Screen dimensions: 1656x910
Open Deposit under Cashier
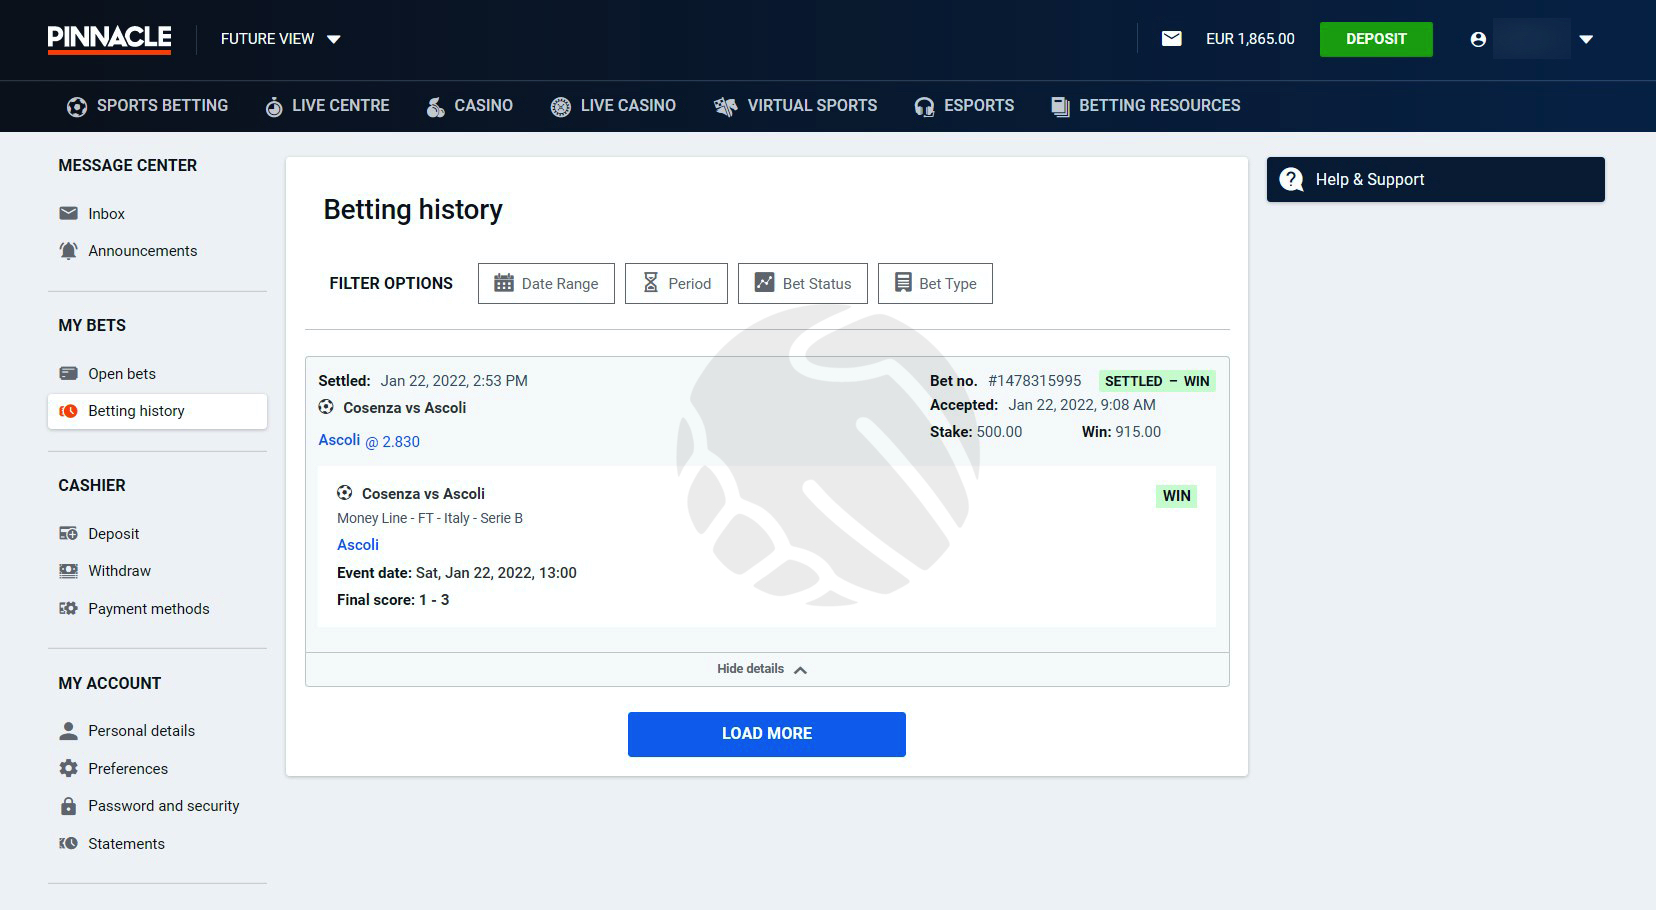[113, 534]
